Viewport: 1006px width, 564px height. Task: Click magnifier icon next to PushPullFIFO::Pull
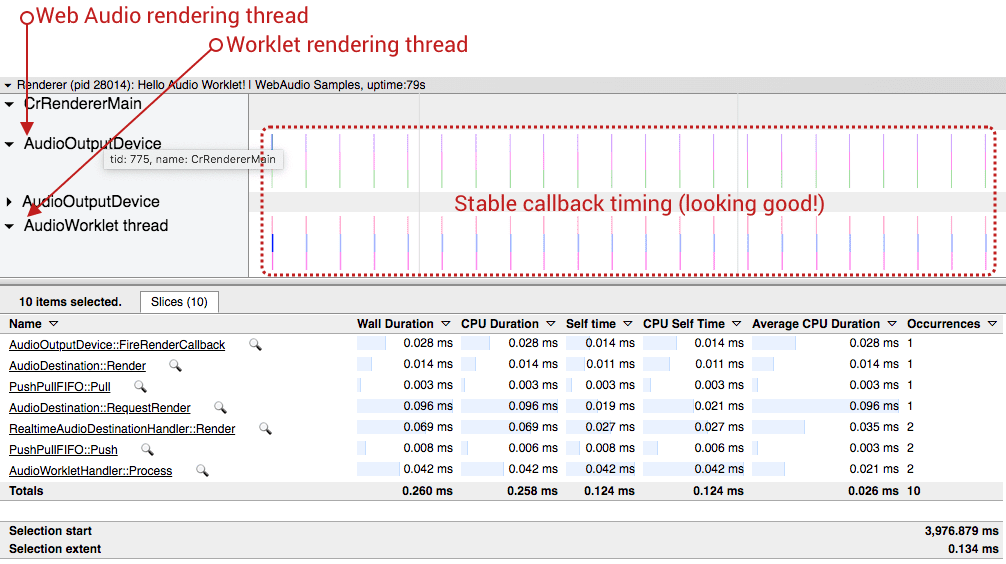click(x=140, y=386)
